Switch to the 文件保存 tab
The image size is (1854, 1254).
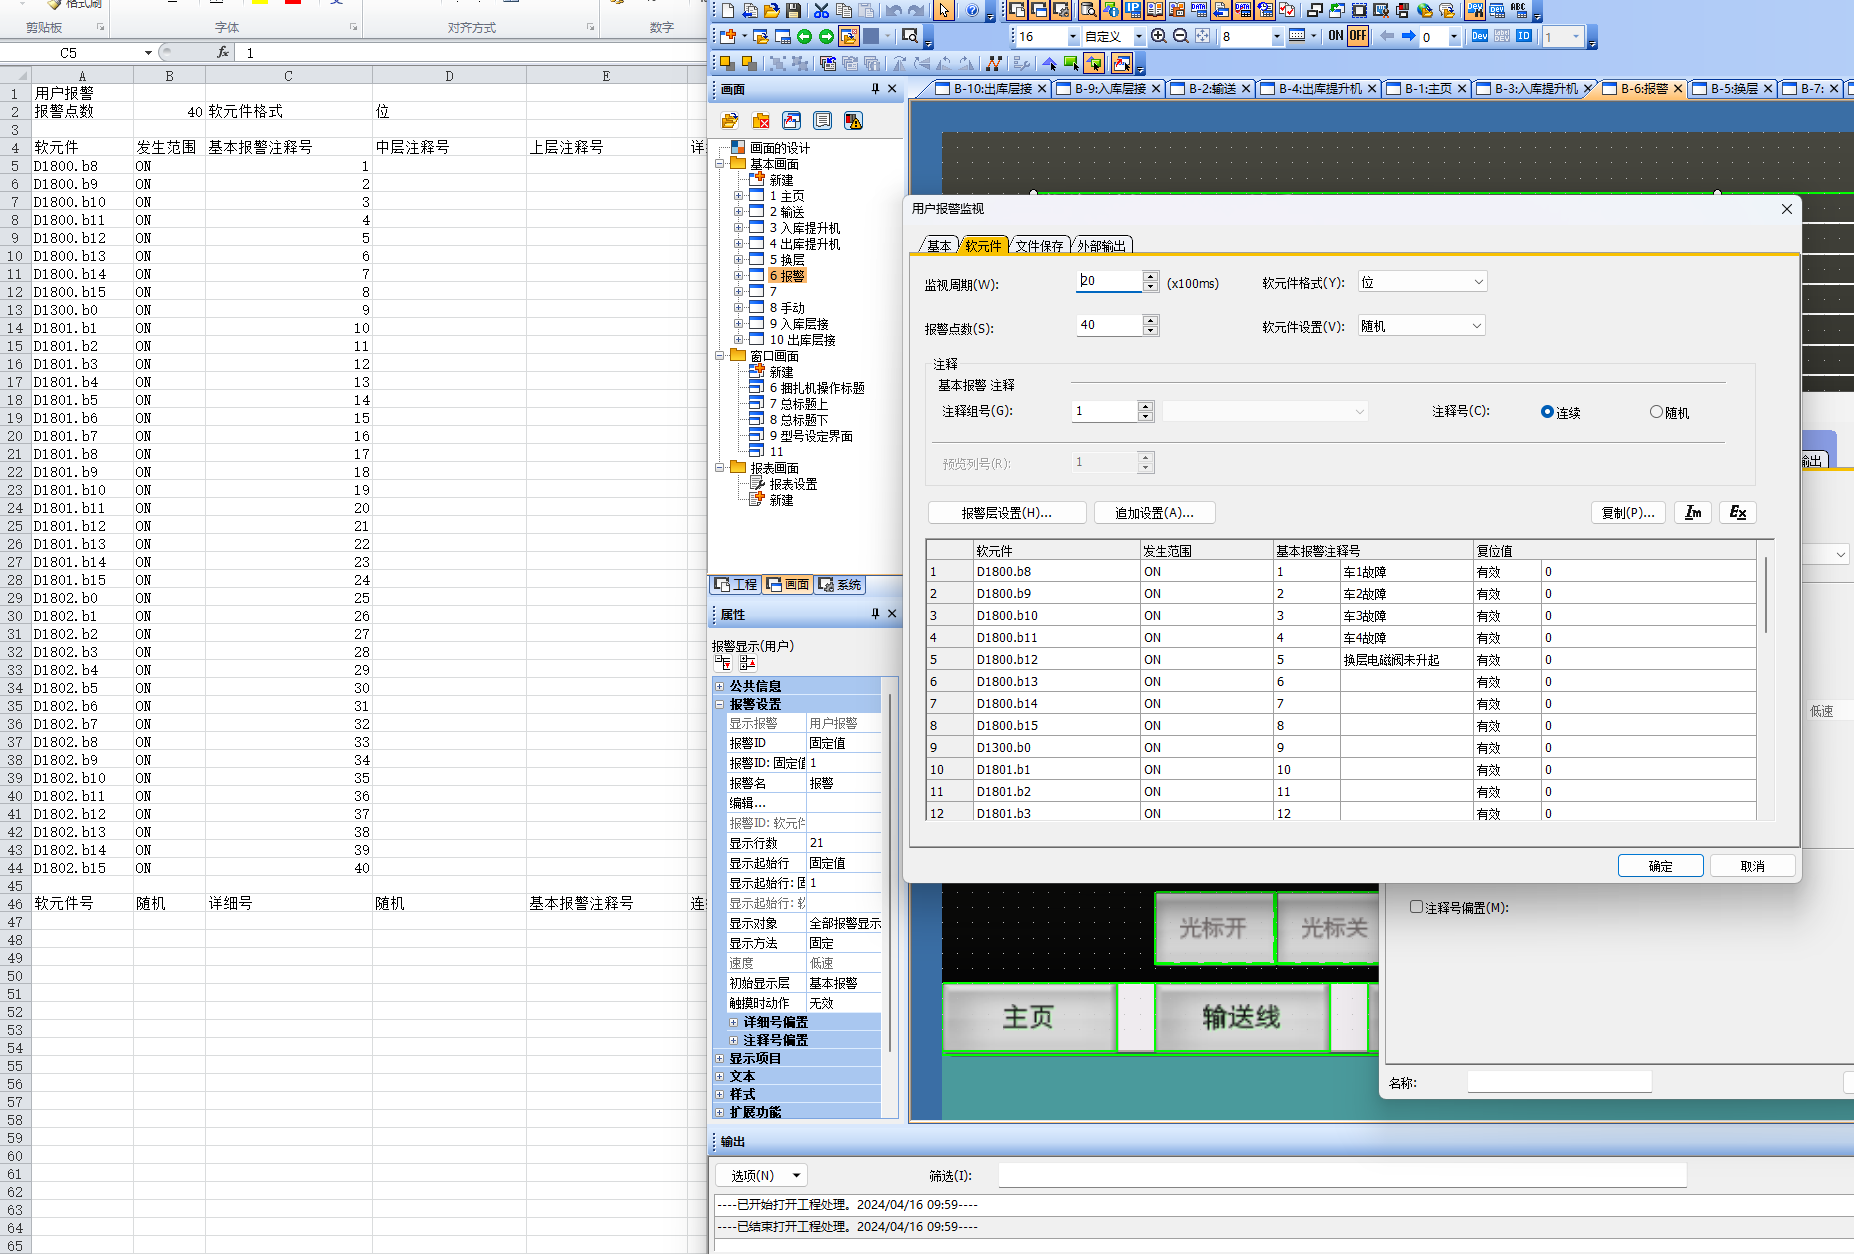coord(1039,246)
